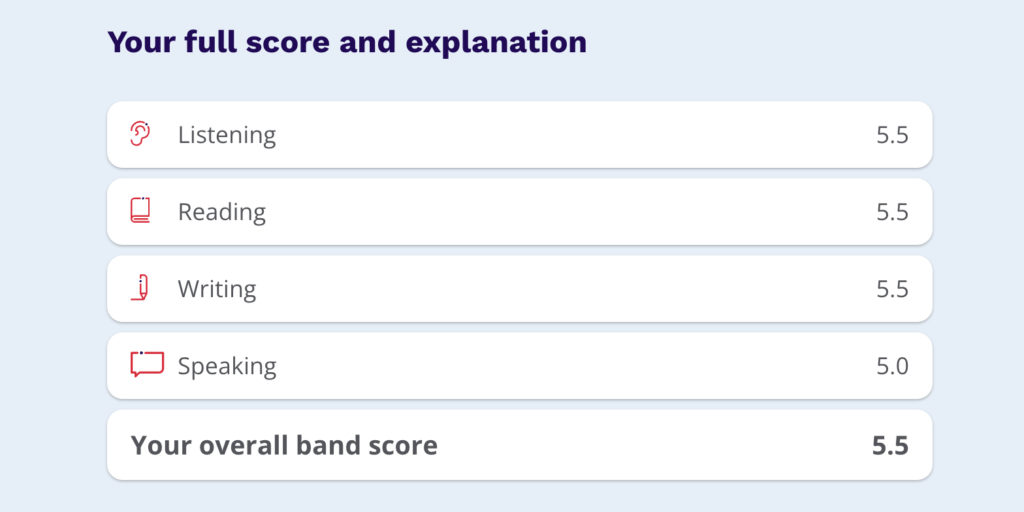Open the overall band score card
Image resolution: width=1024 pixels, height=512 pixels.
600,445
